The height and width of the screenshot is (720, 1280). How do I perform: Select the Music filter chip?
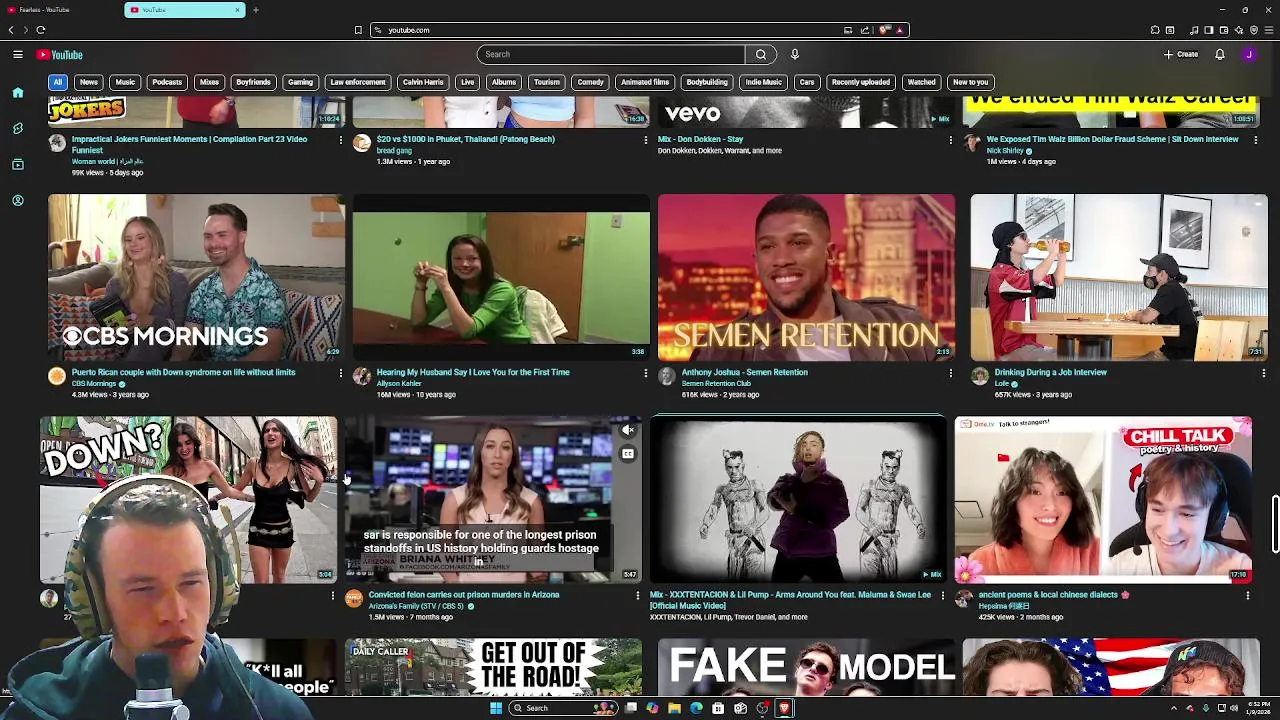click(x=125, y=82)
